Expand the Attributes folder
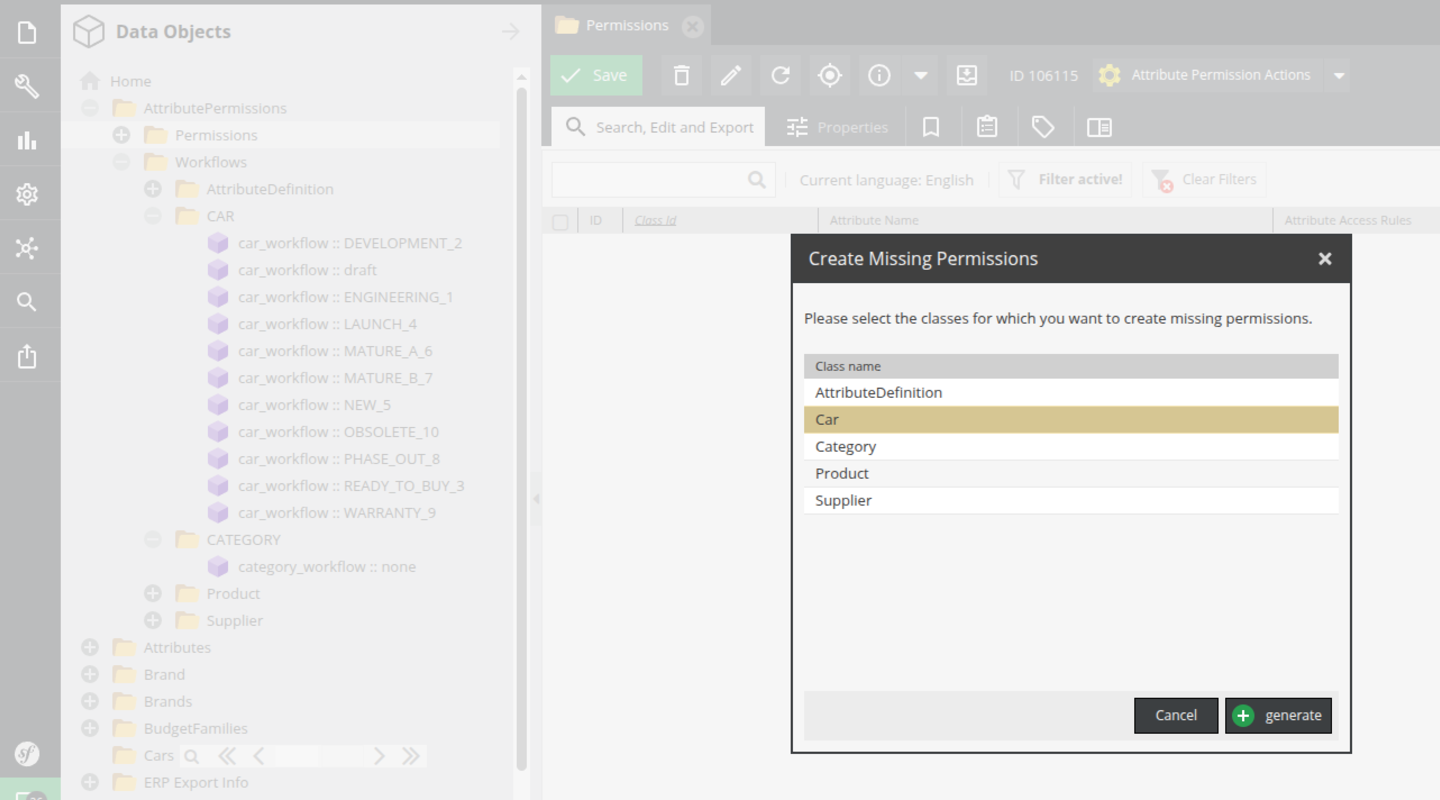Screen dimensions: 1440x800 click(90, 648)
